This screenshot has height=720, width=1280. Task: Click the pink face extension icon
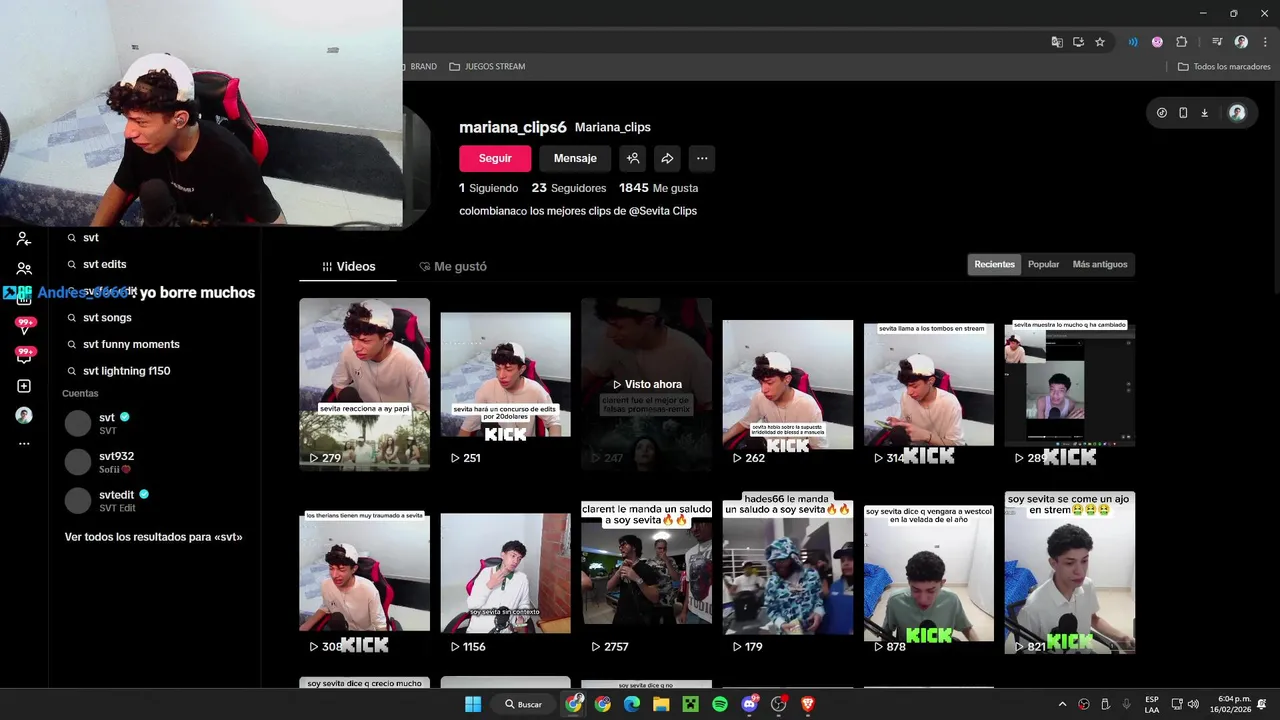pos(1157,42)
